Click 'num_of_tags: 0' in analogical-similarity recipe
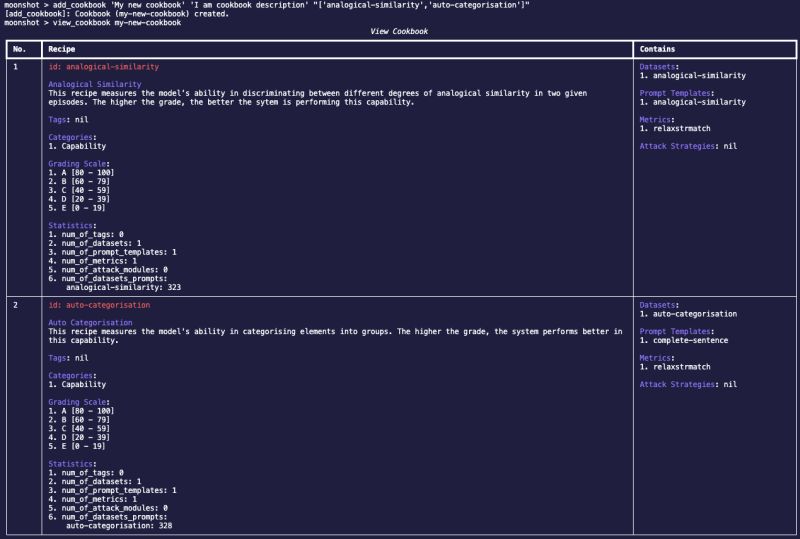The image size is (800, 539). (x=92, y=235)
